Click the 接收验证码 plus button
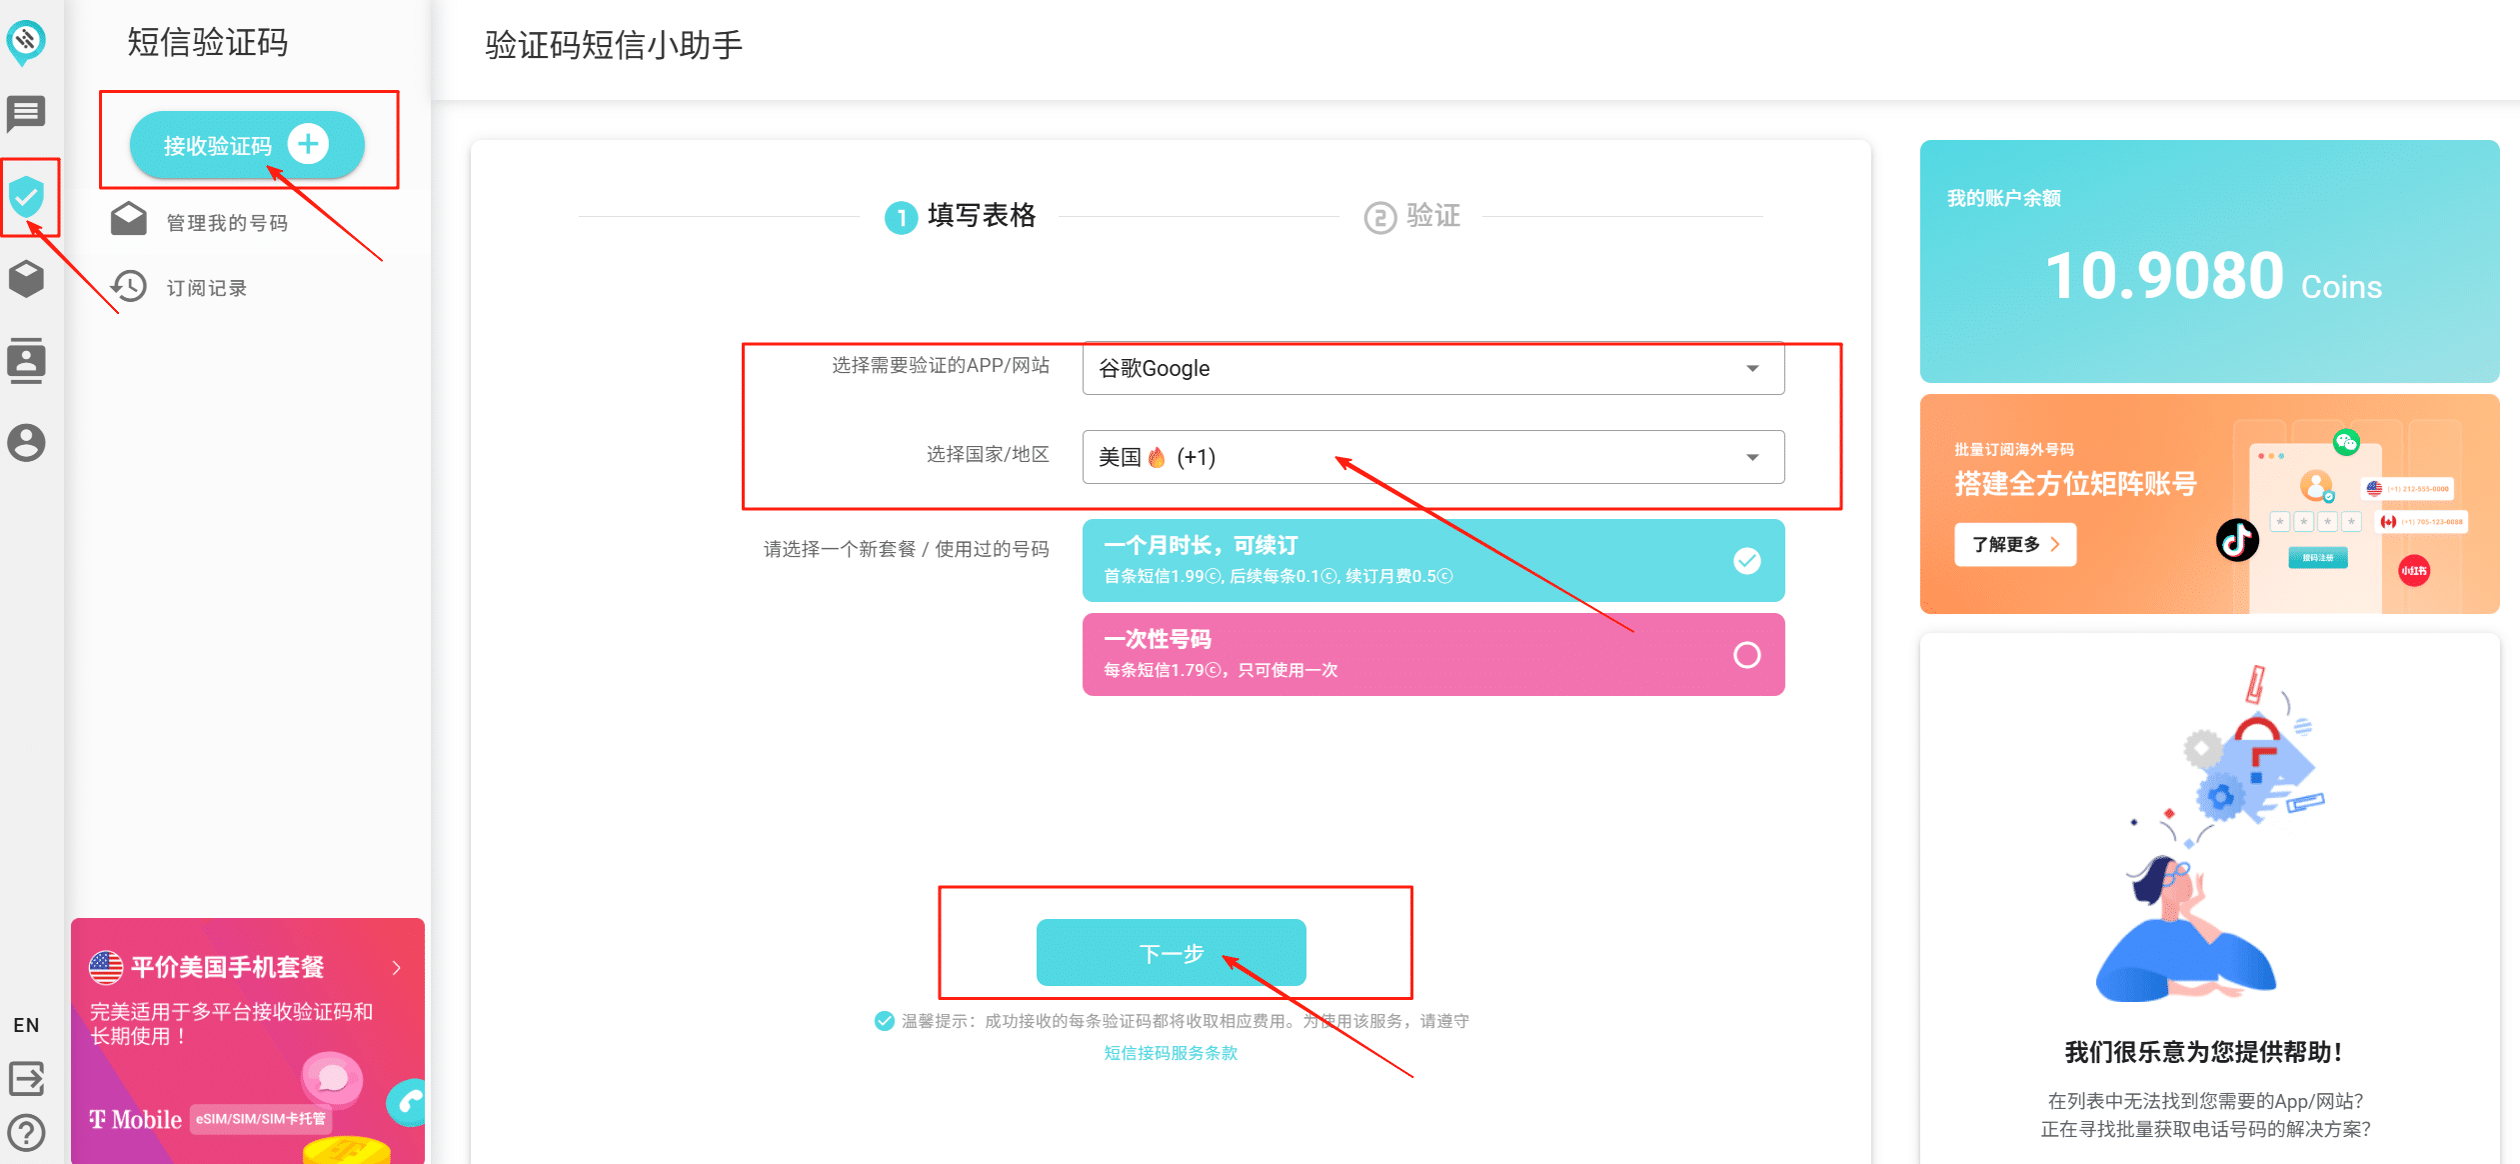This screenshot has width=2520, height=1164. point(247,145)
